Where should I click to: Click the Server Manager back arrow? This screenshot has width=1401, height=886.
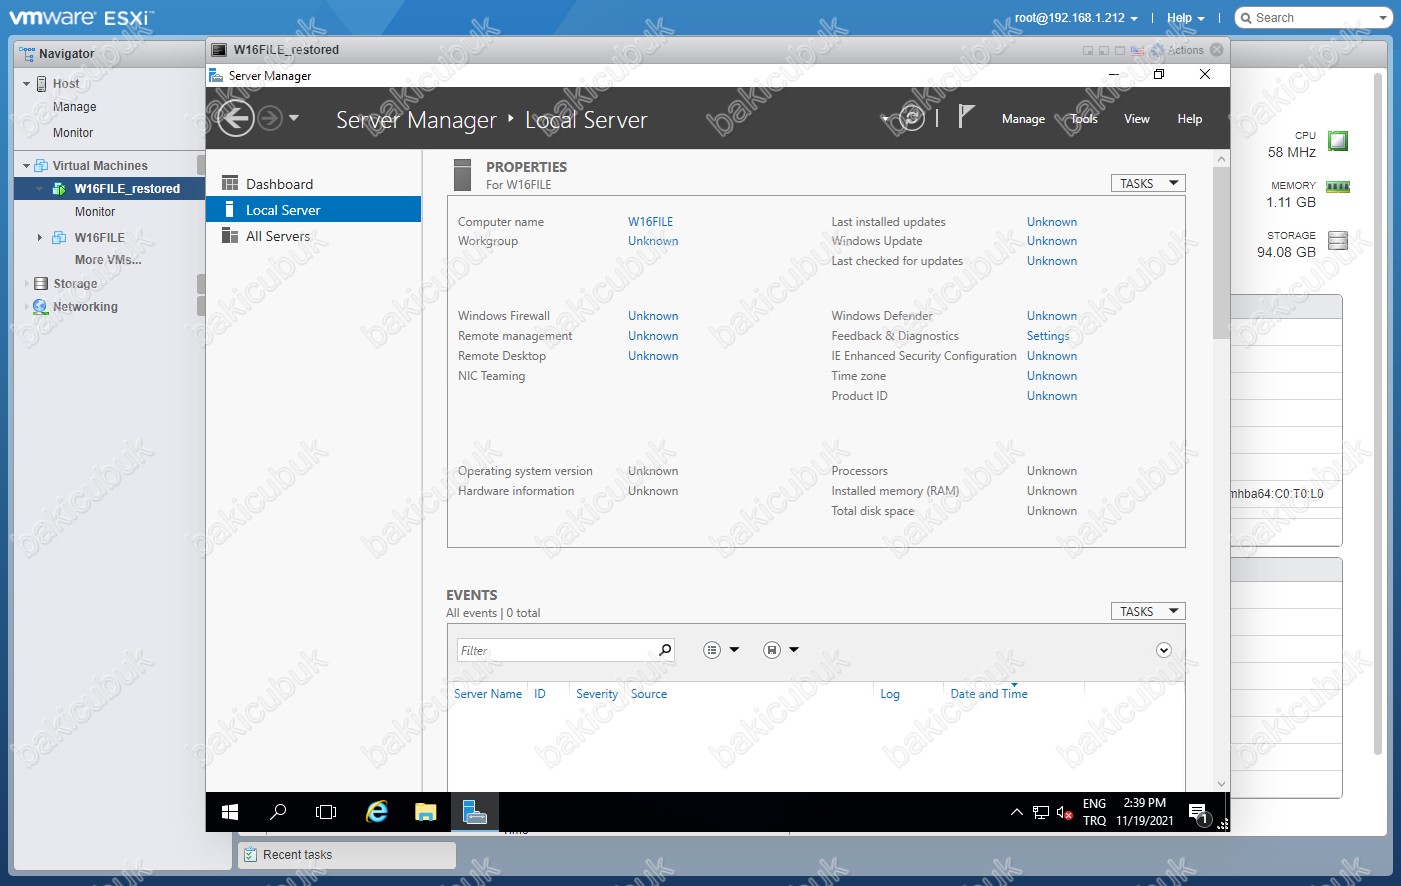[236, 118]
